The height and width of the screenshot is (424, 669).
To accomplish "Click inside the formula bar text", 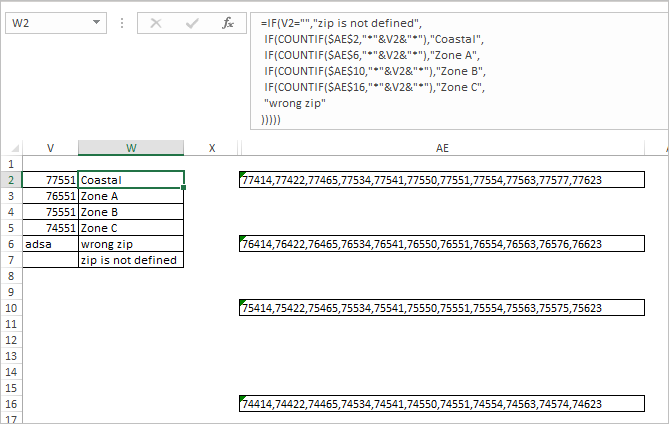I will pyautogui.click(x=459, y=71).
